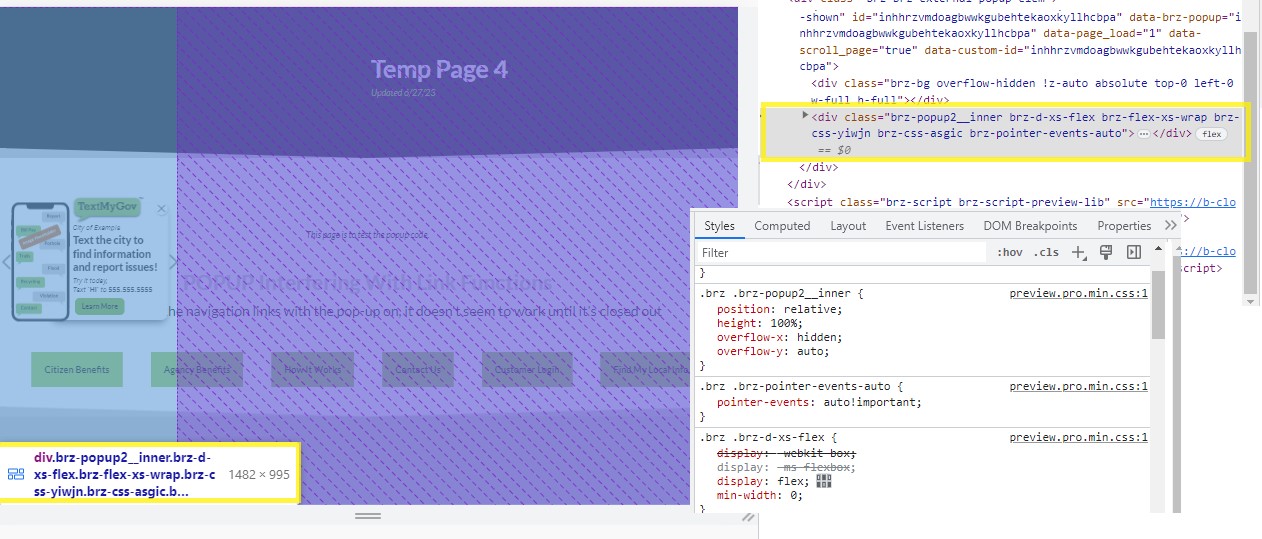Switch to the Styles tab
Screen dimensions: 1262x539
[719, 226]
